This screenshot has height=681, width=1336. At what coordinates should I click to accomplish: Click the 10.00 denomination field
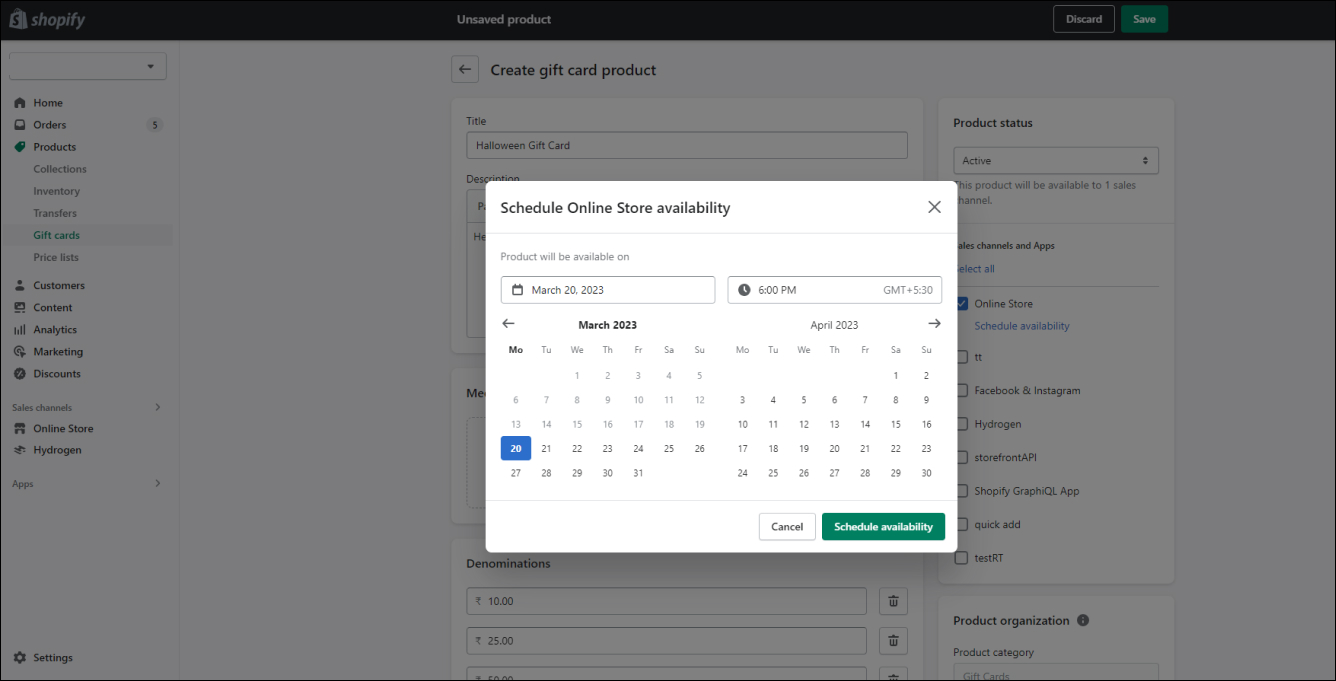coord(666,601)
